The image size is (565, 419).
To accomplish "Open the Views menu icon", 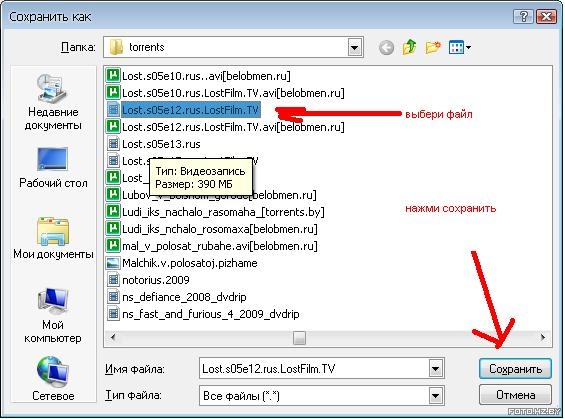I will point(459,47).
